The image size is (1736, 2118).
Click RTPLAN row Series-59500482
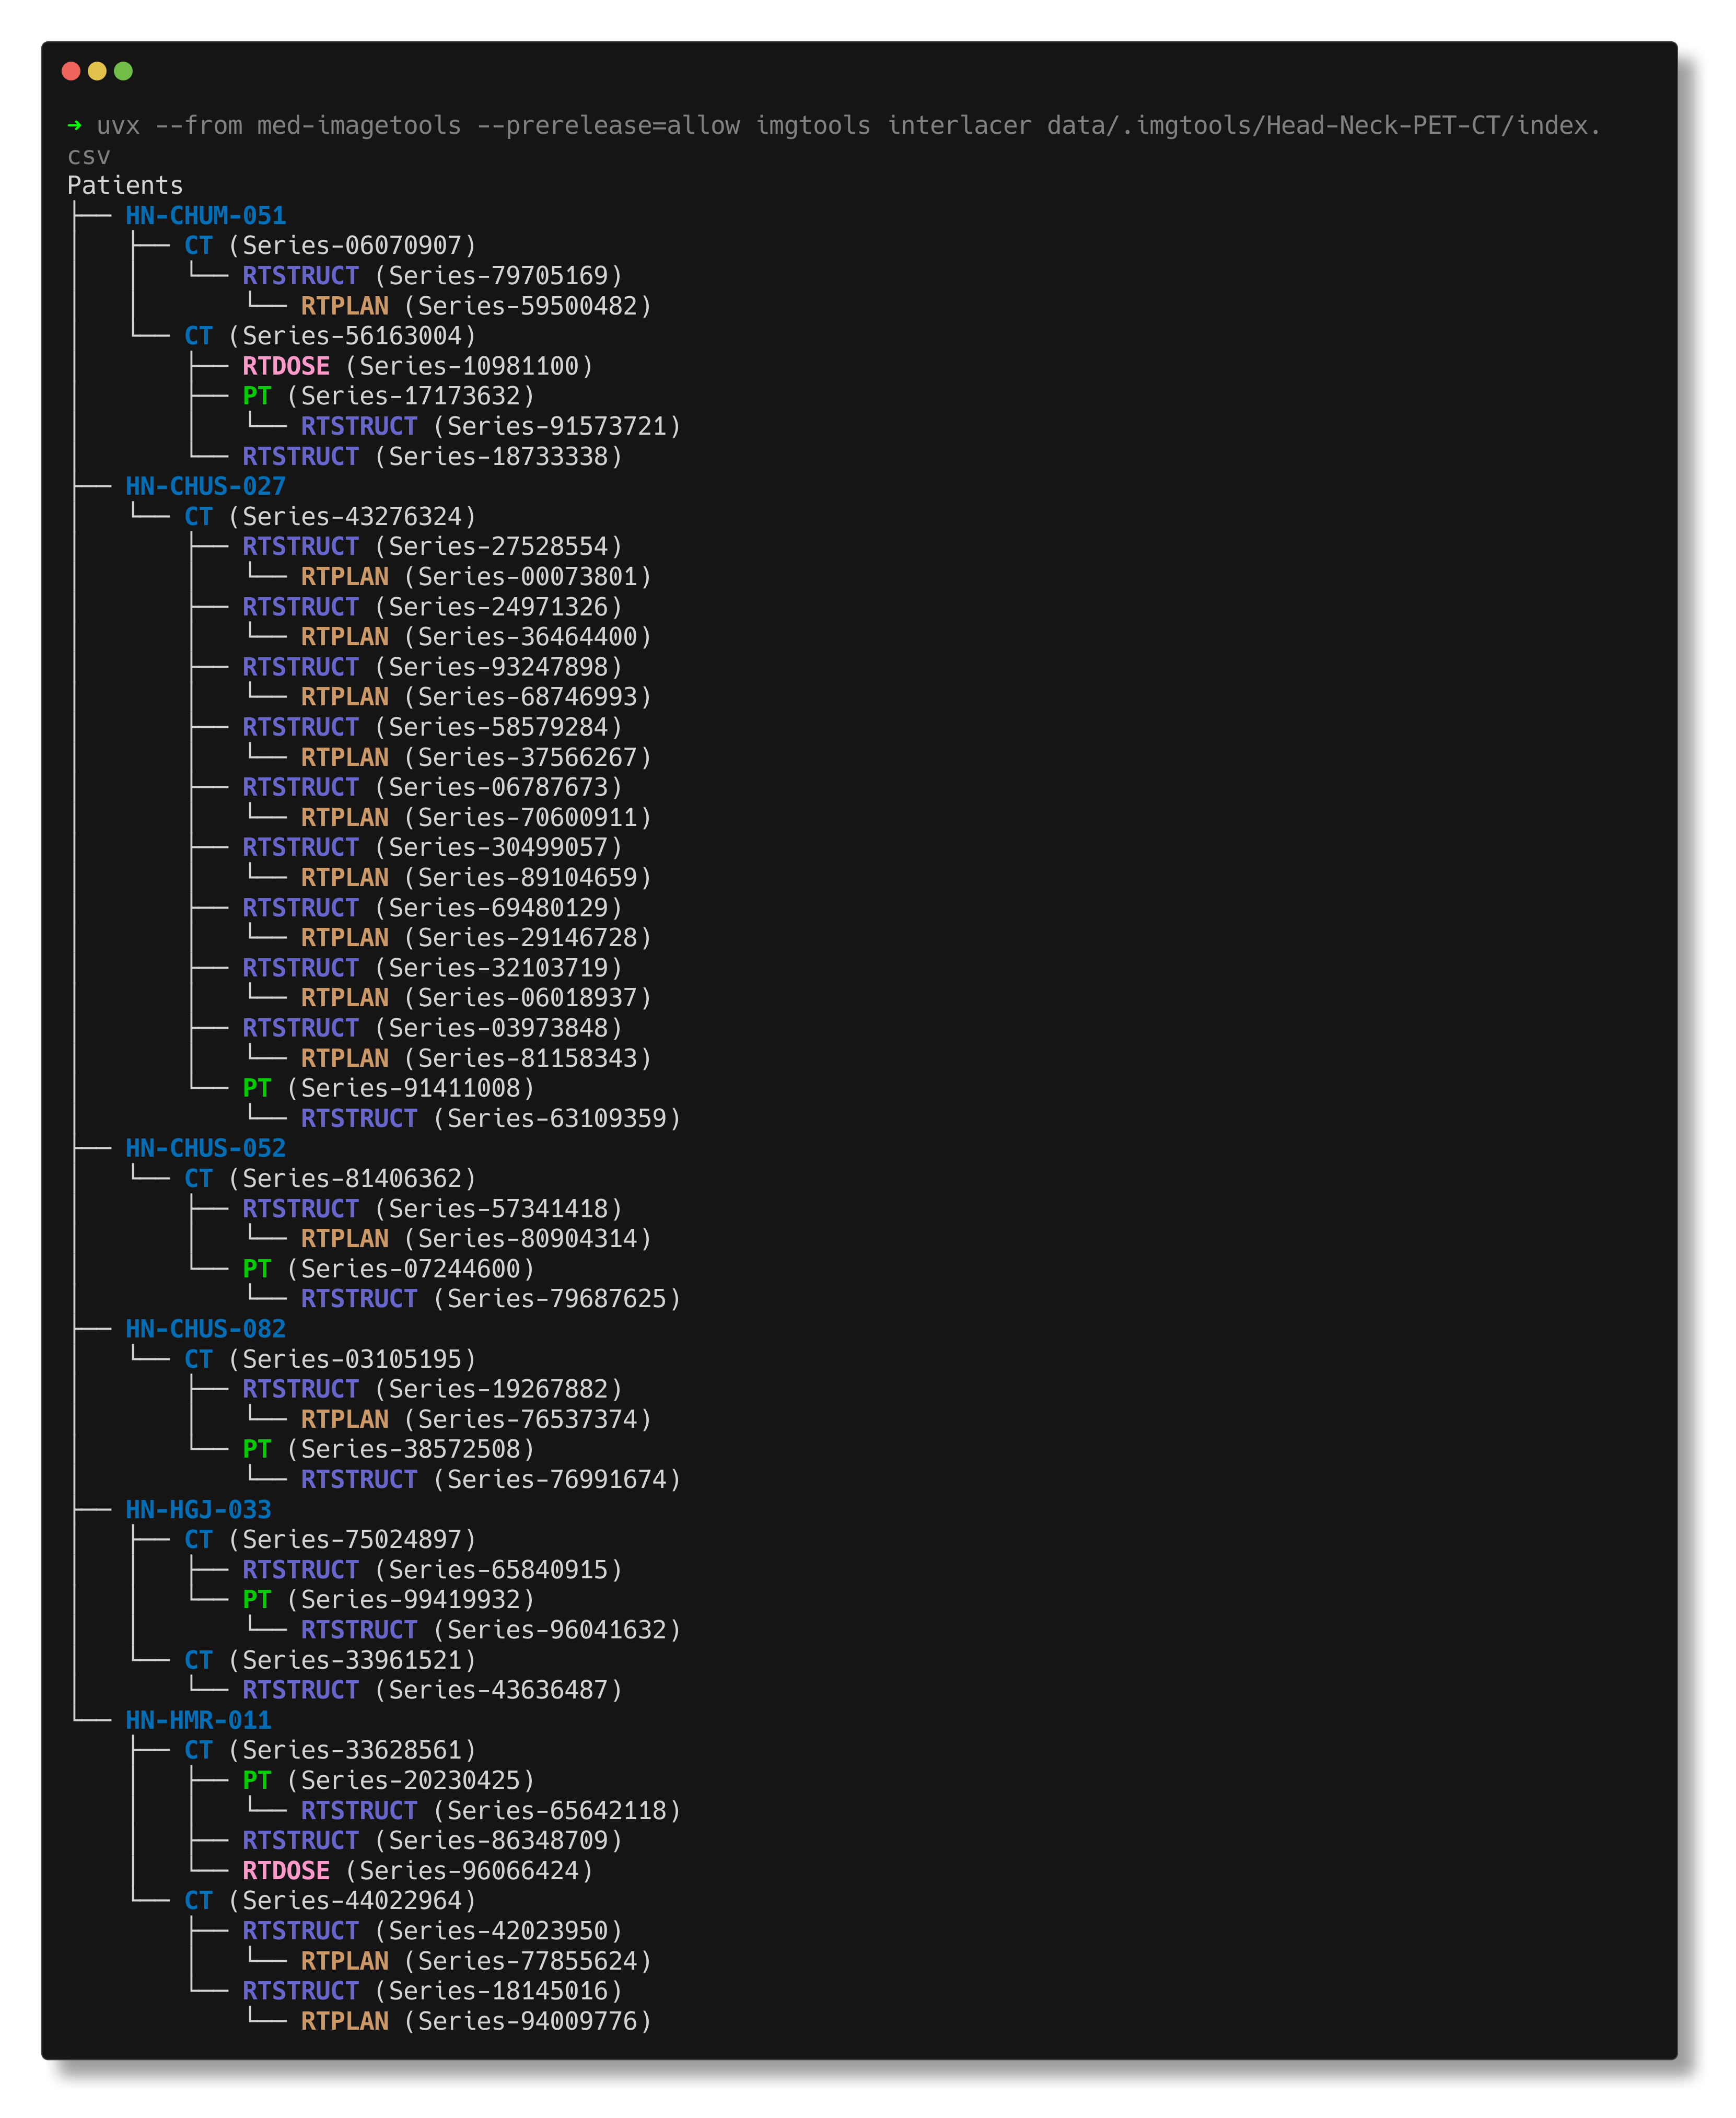pos(477,306)
